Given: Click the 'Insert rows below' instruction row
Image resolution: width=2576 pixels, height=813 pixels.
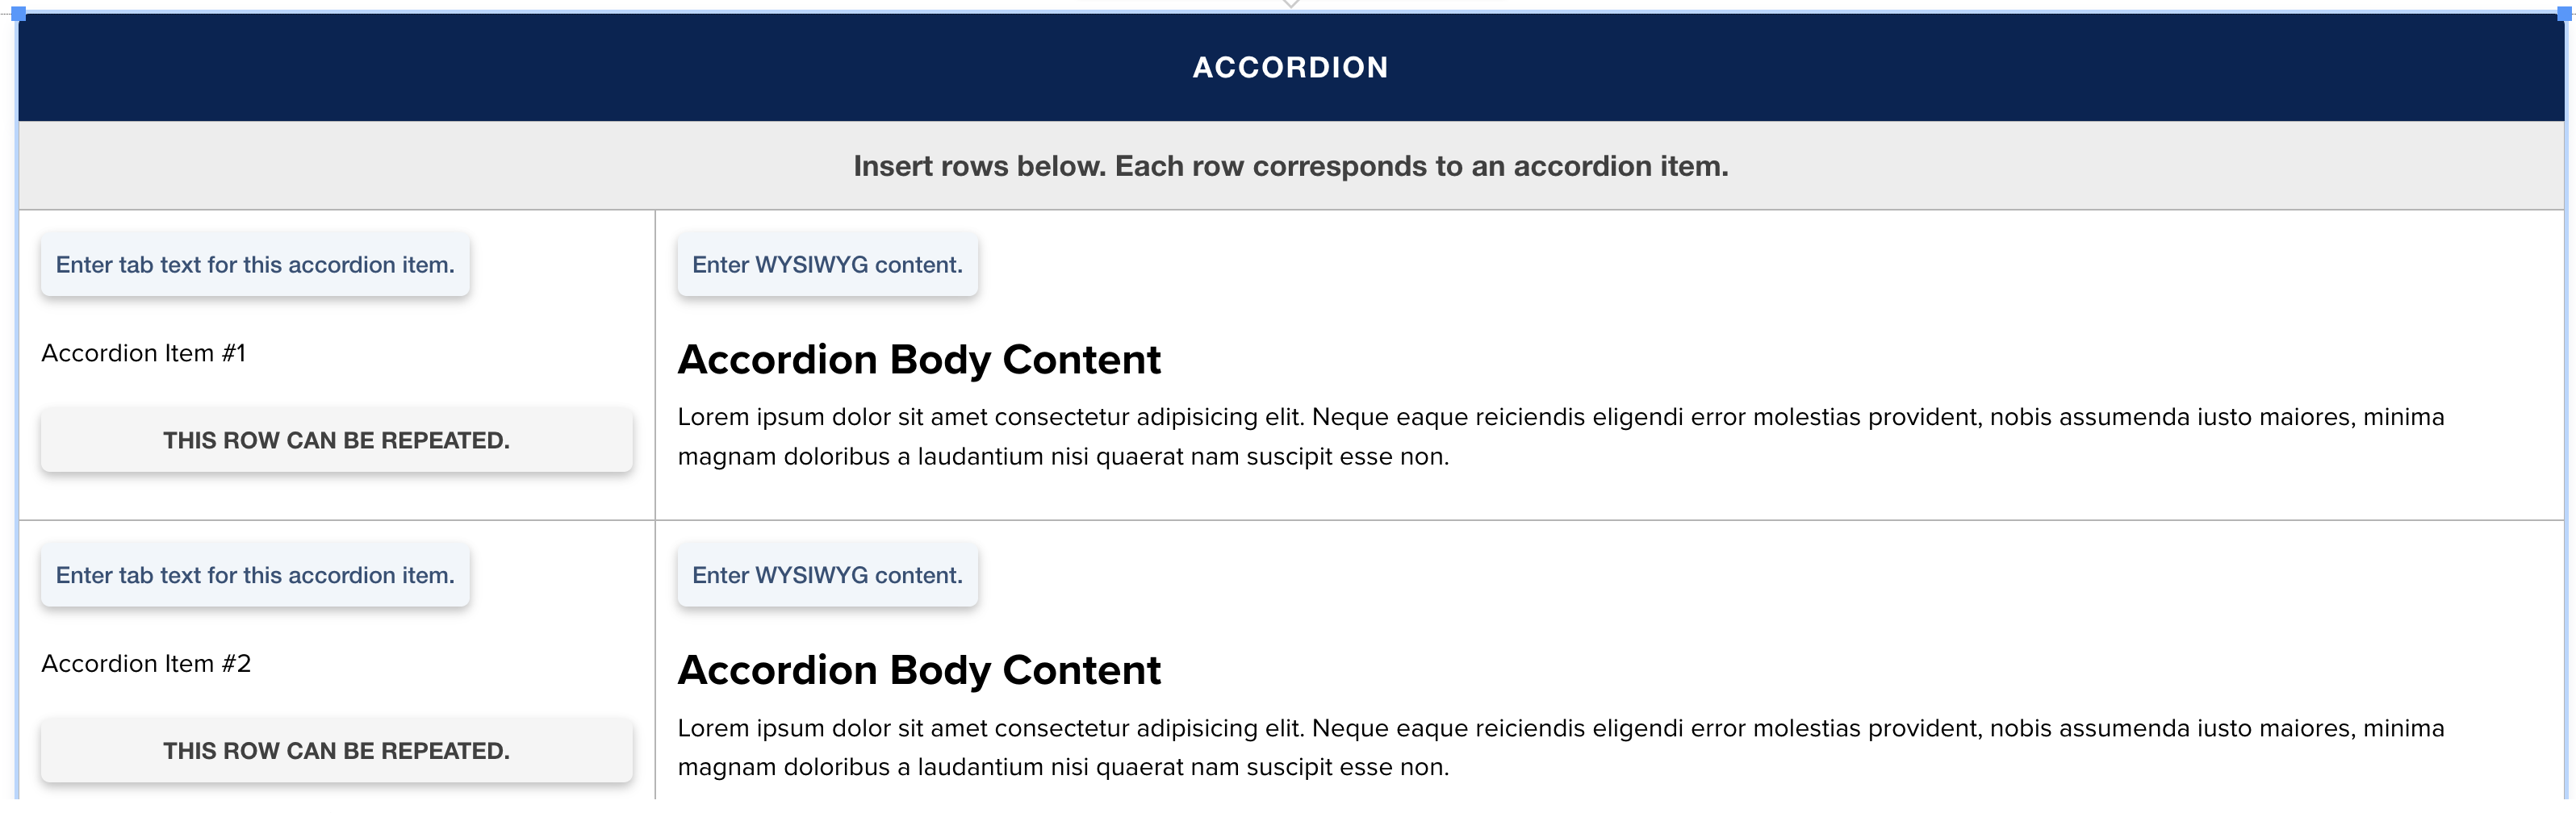Looking at the screenshot, I should (1290, 166).
